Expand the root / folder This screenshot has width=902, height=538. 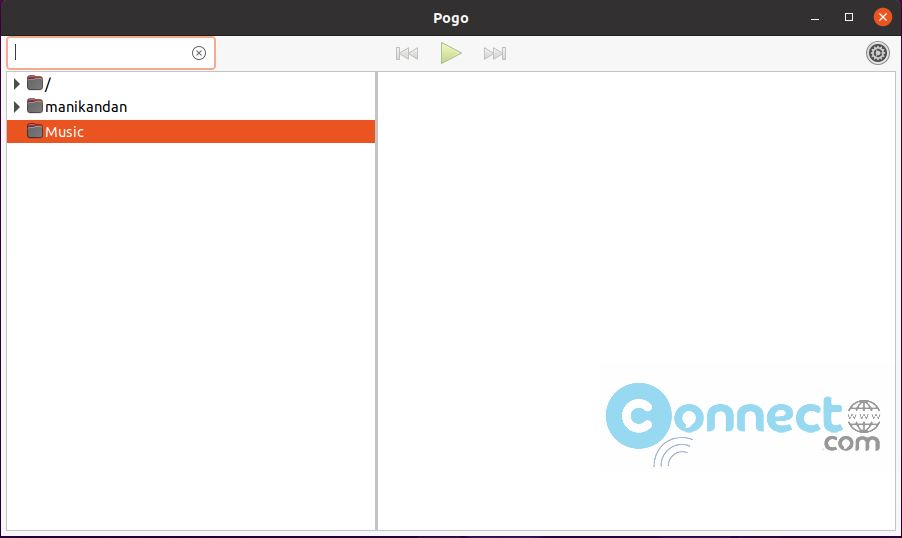pyautogui.click(x=17, y=84)
